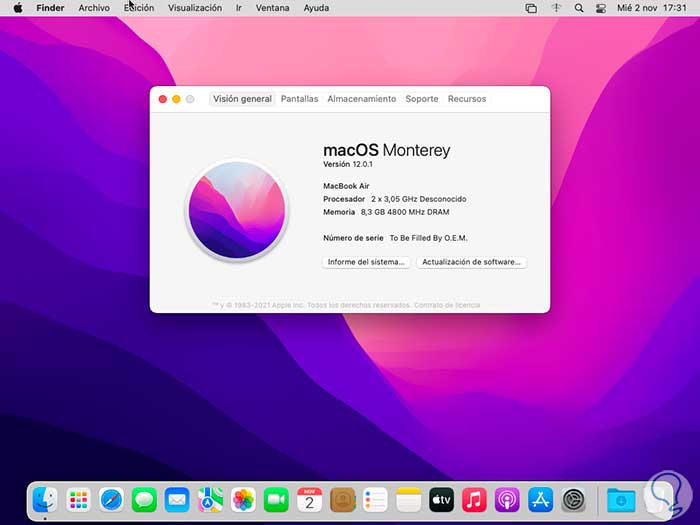Screen dimensions: 700x525
Task: Click the screen mirroring menu bar icon
Action: click(x=531, y=8)
